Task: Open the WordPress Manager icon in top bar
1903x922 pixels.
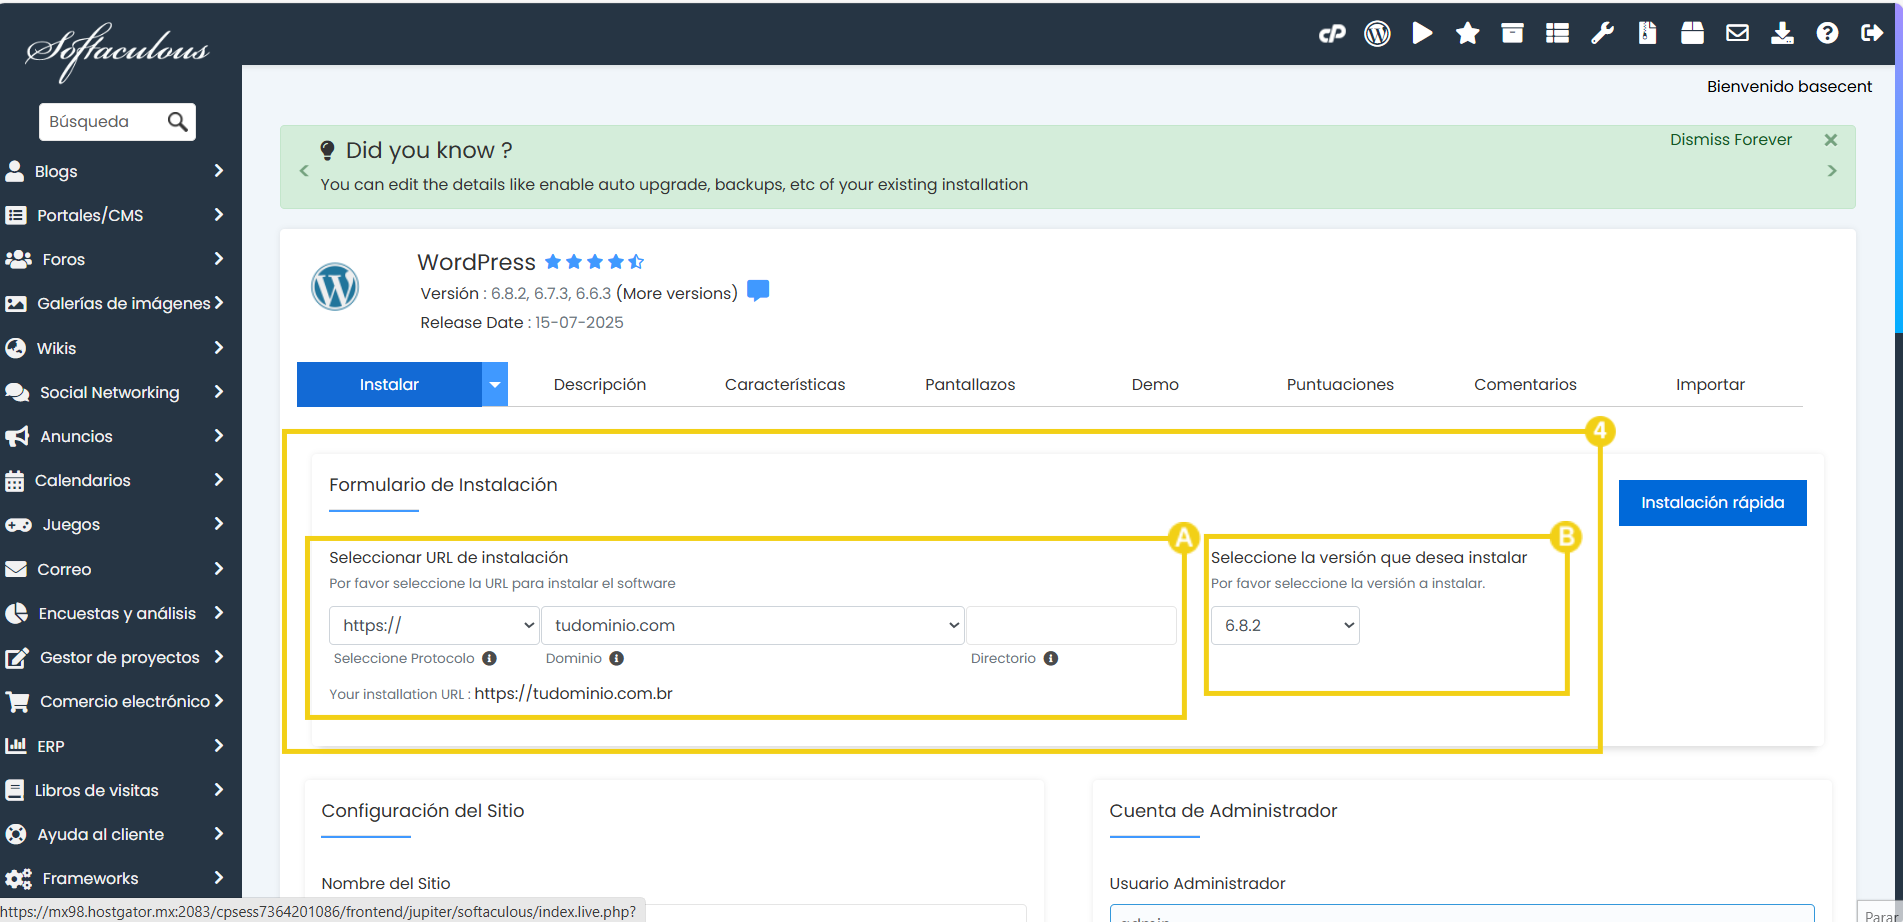Action: (1377, 34)
